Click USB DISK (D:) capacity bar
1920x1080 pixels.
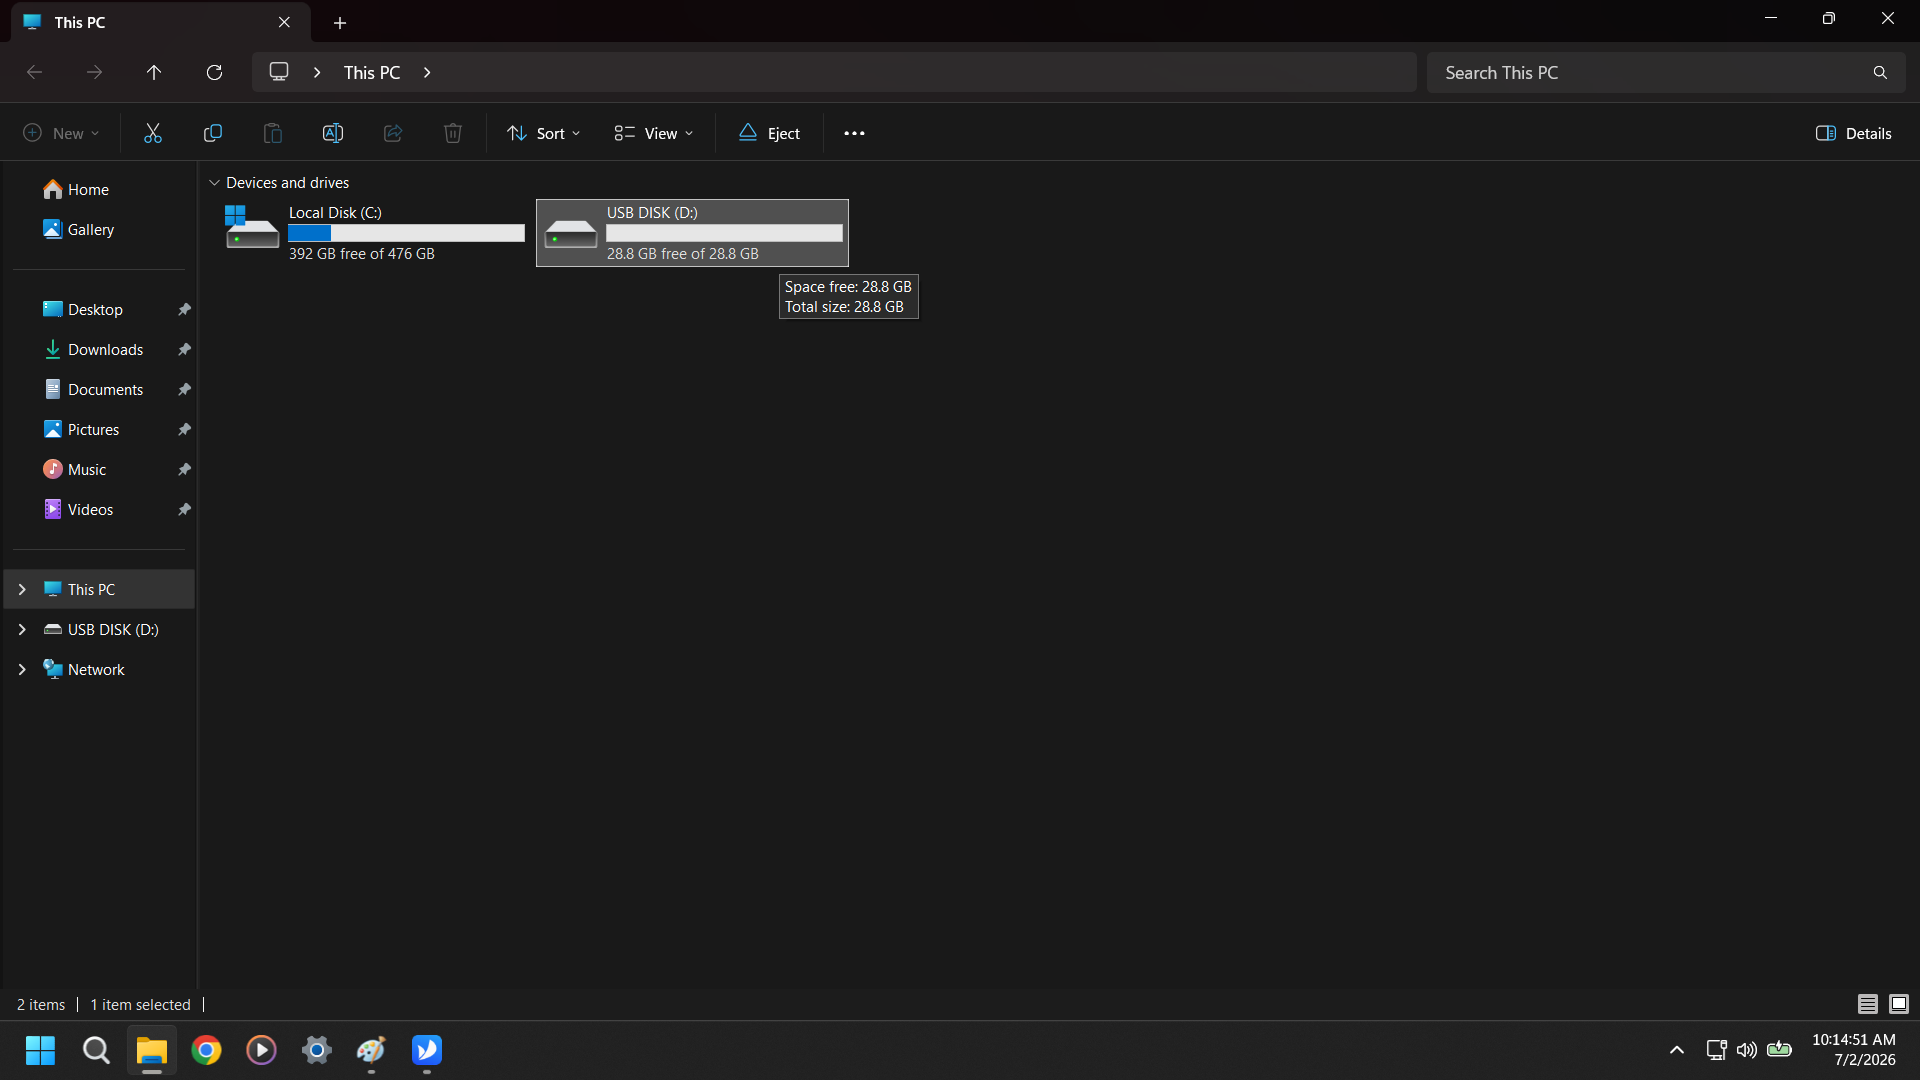point(724,233)
